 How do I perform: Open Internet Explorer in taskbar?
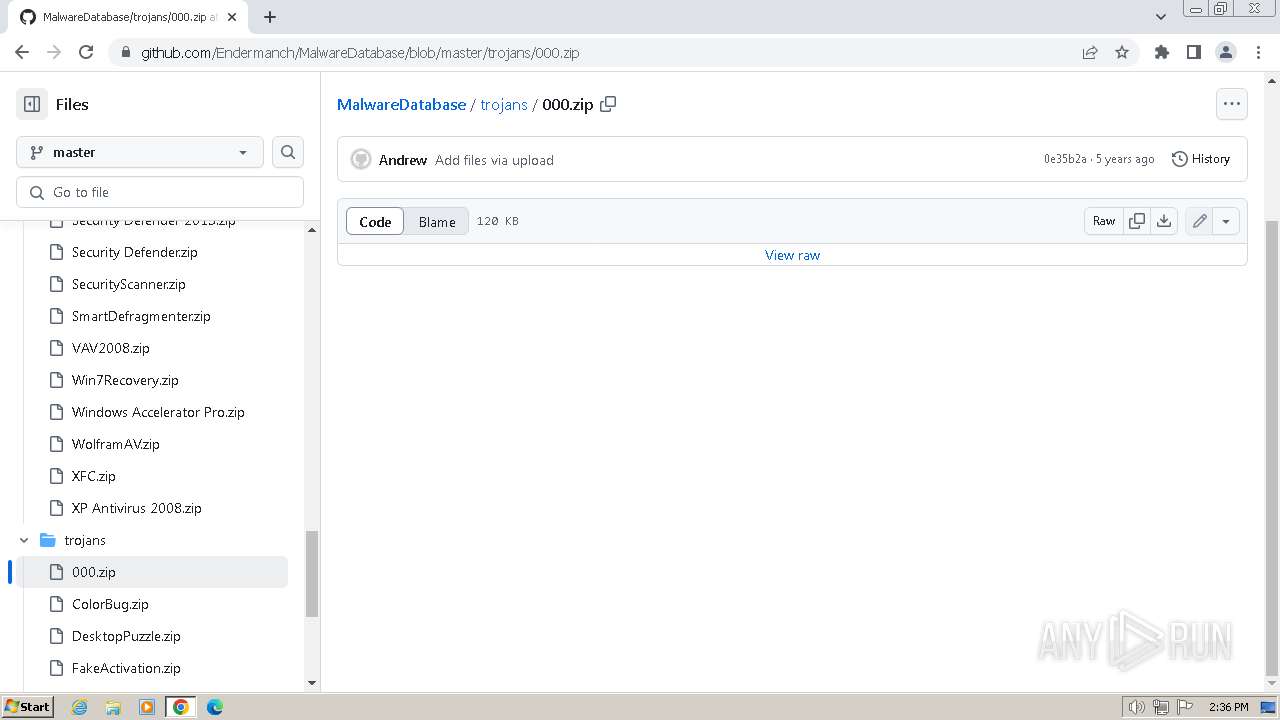[80, 707]
